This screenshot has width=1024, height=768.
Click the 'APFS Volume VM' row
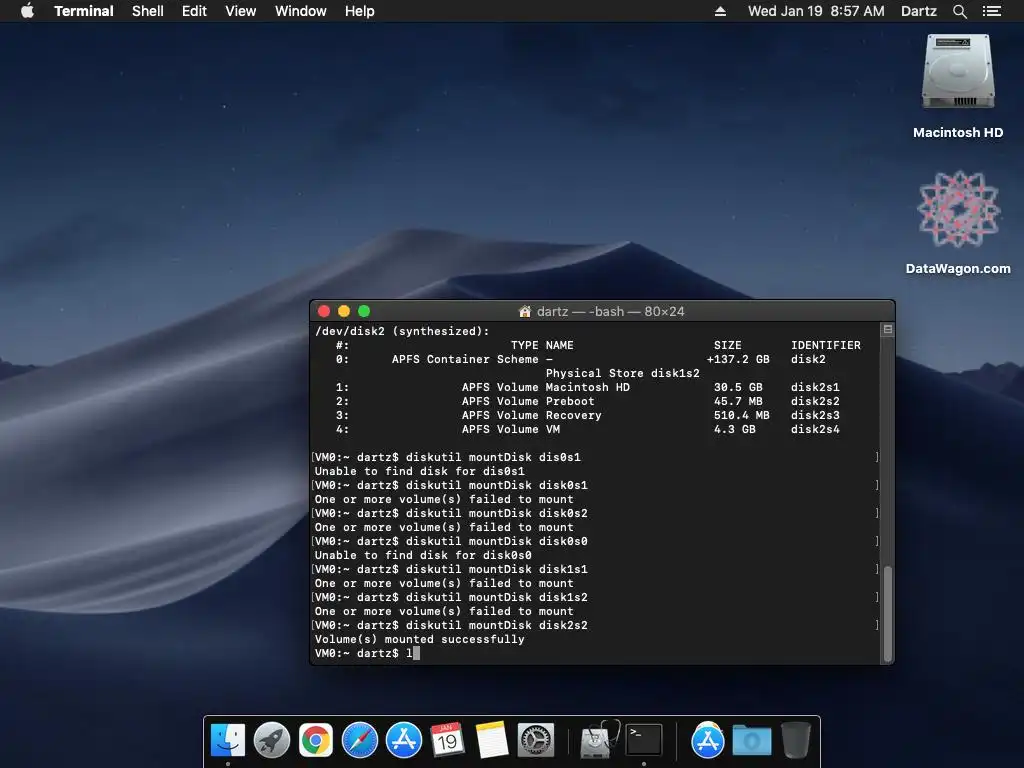[588, 429]
